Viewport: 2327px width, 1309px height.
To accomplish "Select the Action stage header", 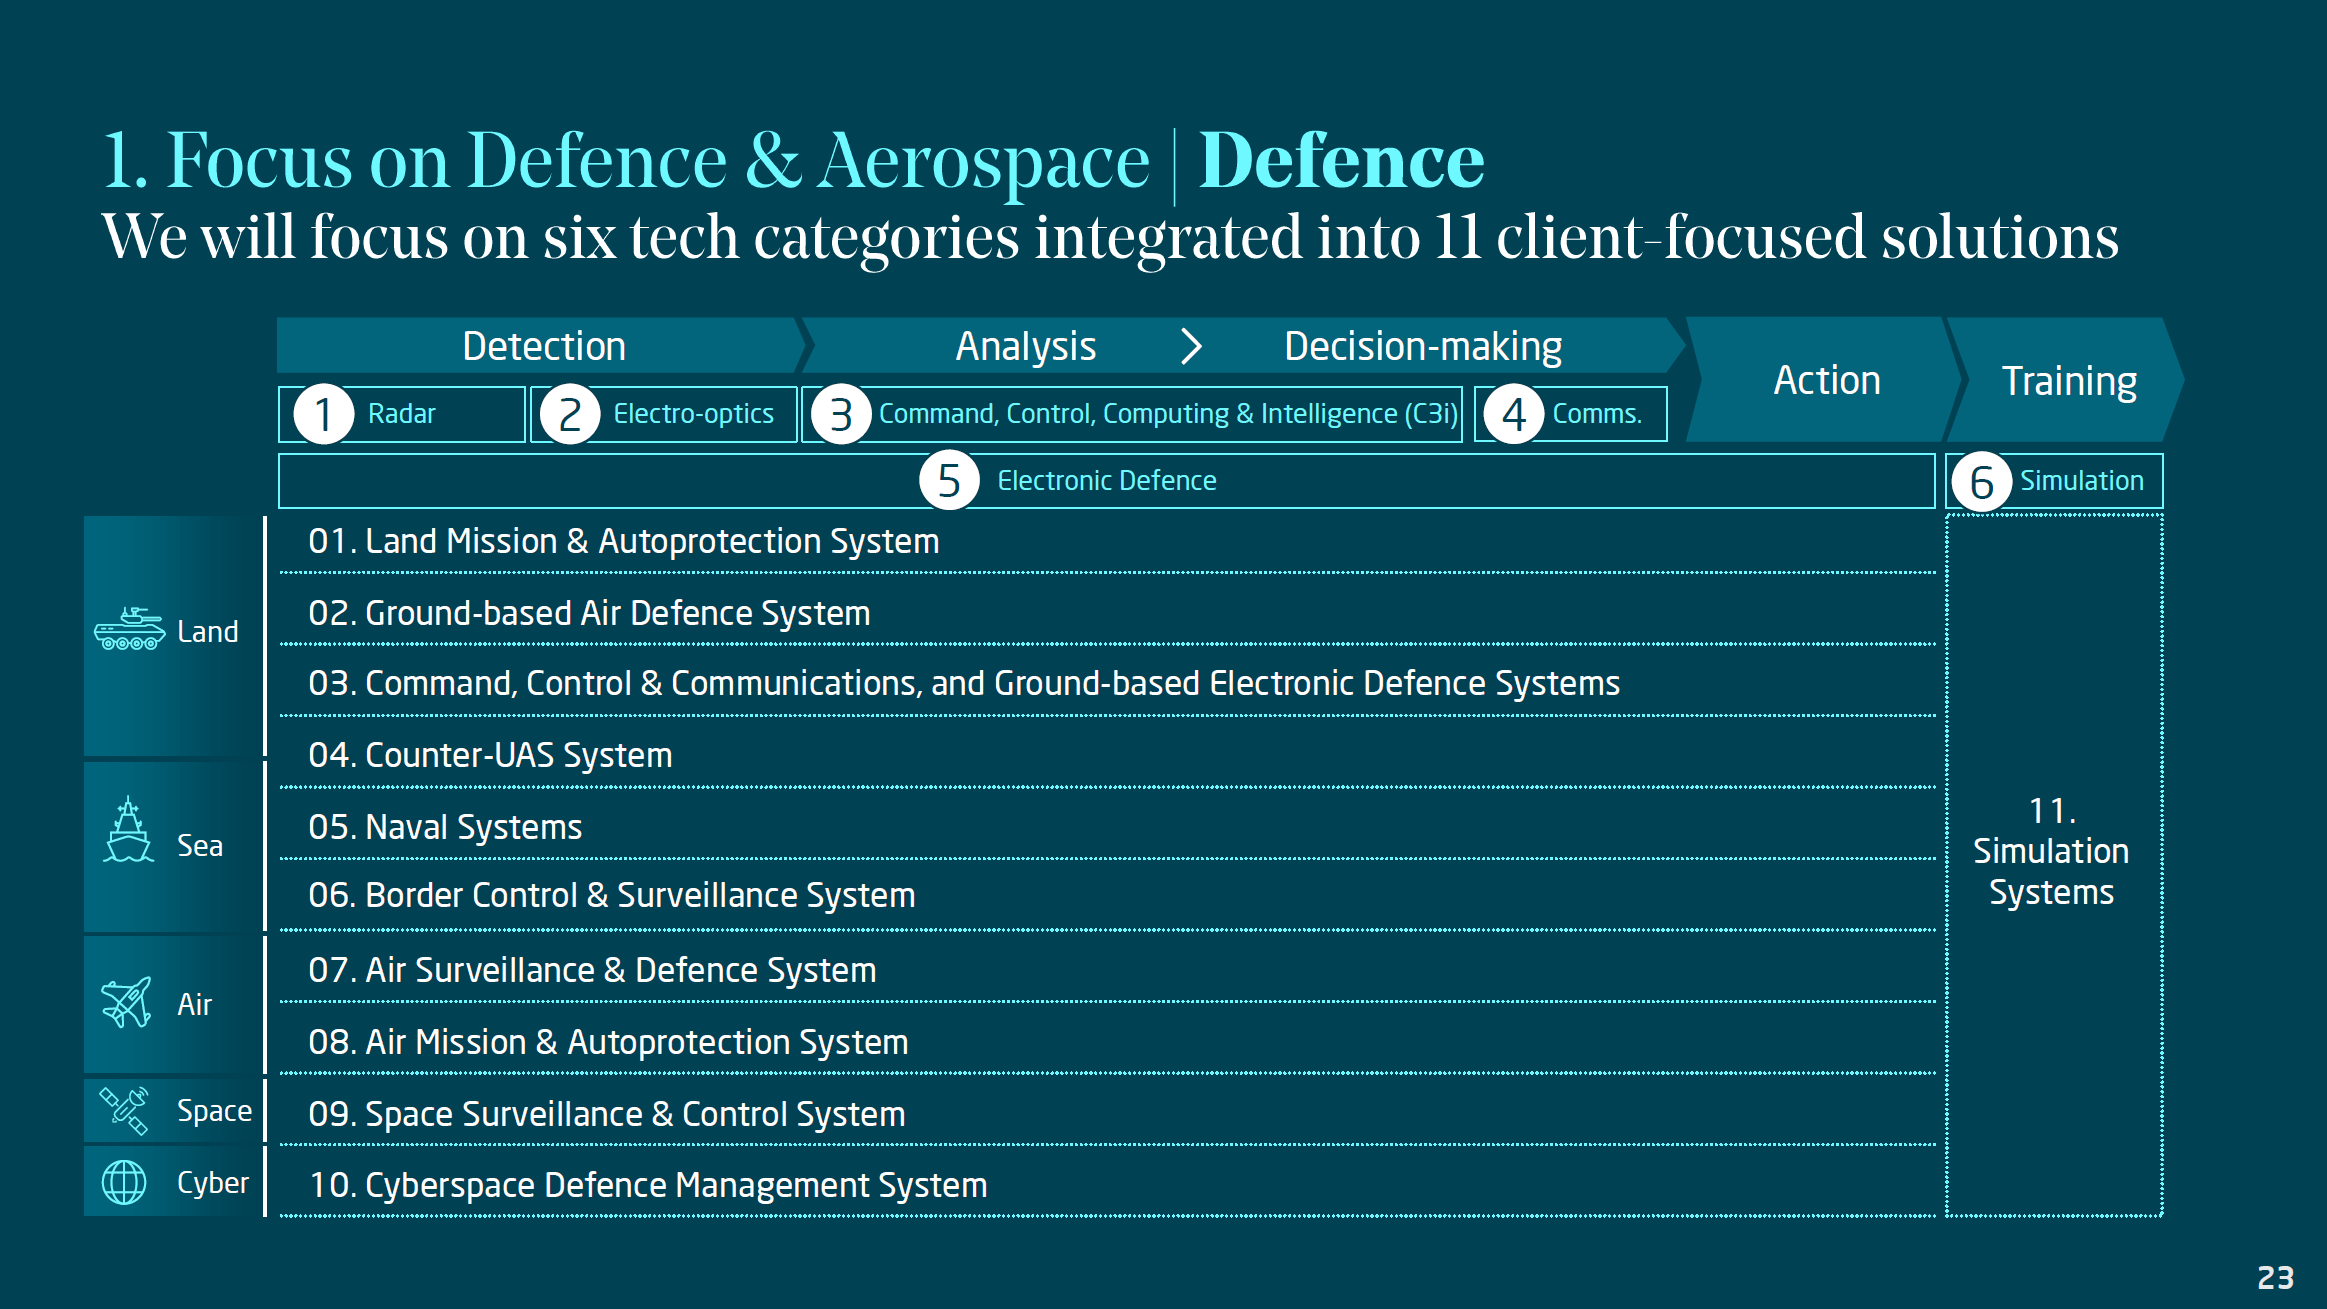I will [x=1827, y=380].
